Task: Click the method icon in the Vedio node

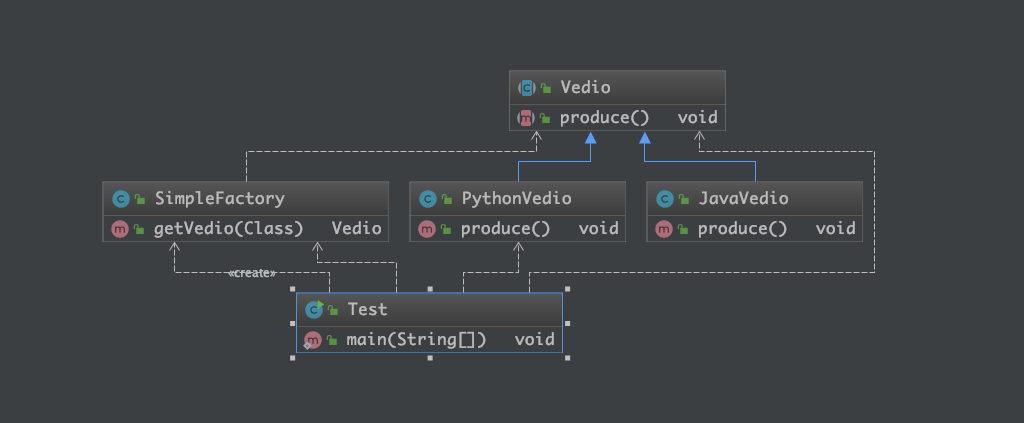Action: (x=526, y=118)
